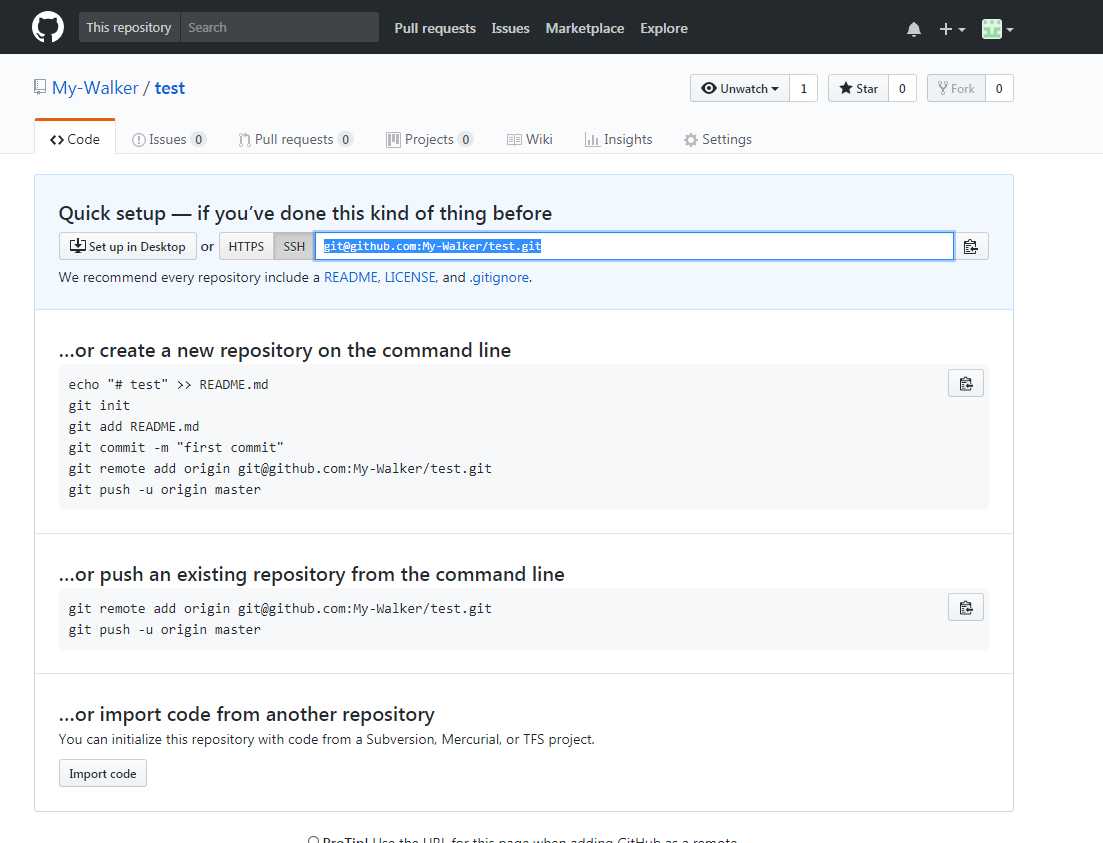
Task: Copy the SSH clone URL to clipboard
Action: (x=971, y=246)
